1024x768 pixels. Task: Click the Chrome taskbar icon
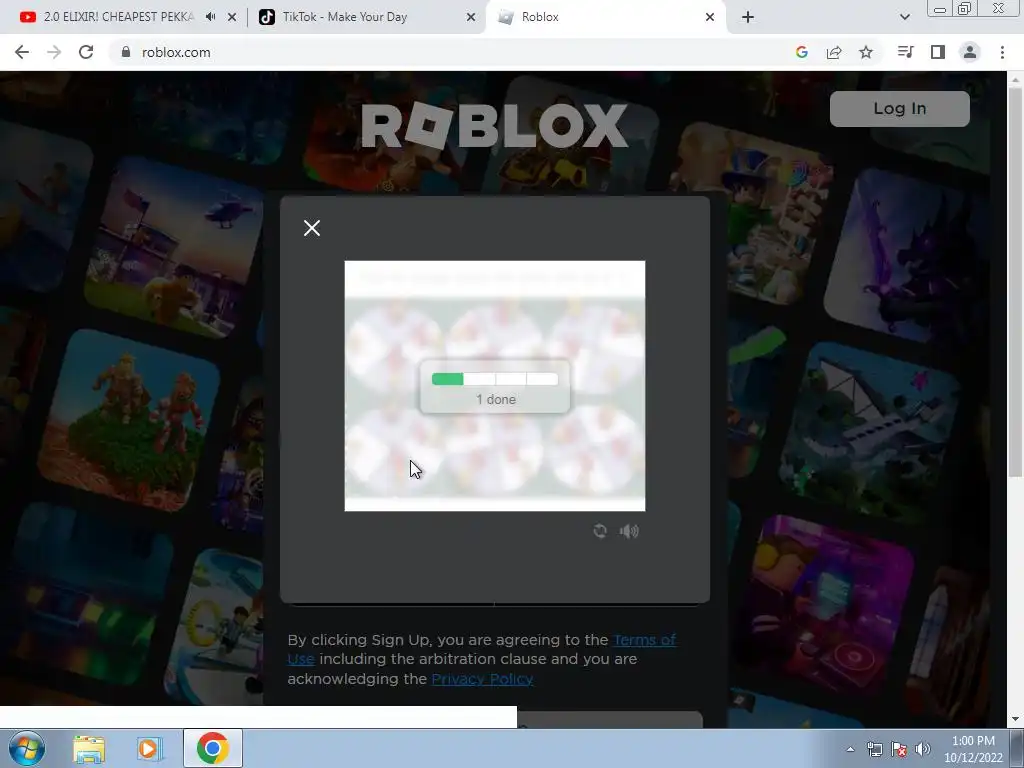tap(212, 748)
